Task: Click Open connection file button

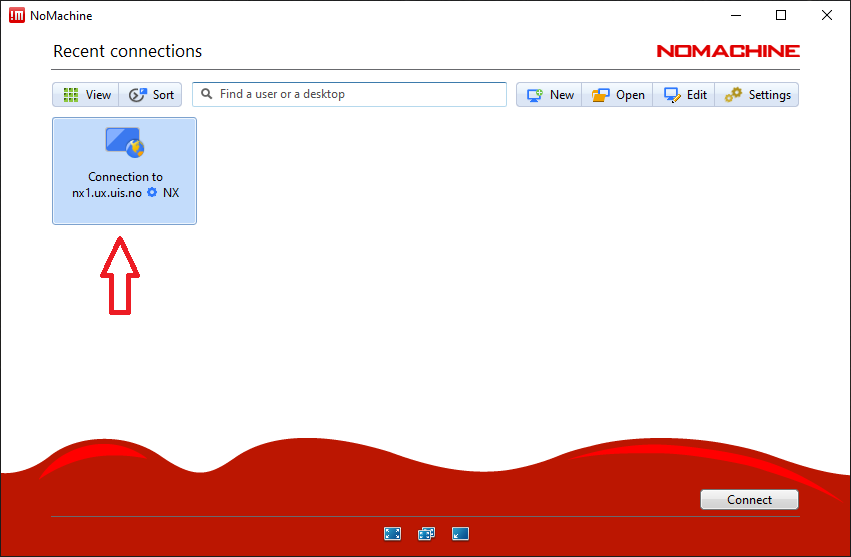Action: click(x=617, y=94)
